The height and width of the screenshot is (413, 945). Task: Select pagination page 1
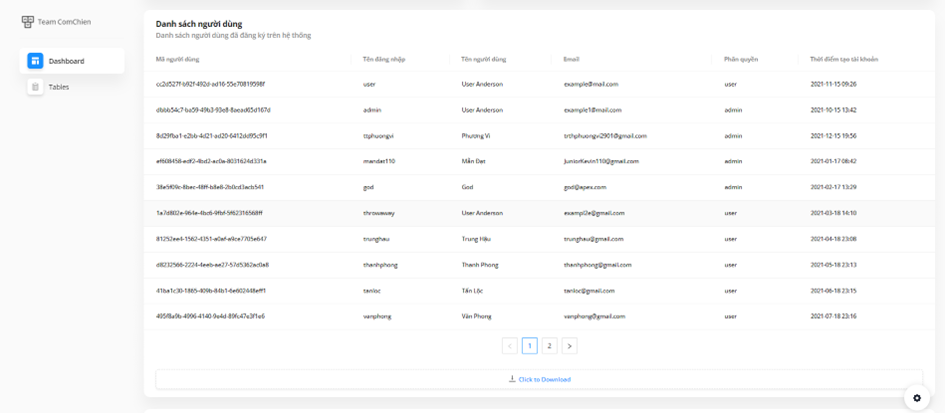[x=529, y=346]
